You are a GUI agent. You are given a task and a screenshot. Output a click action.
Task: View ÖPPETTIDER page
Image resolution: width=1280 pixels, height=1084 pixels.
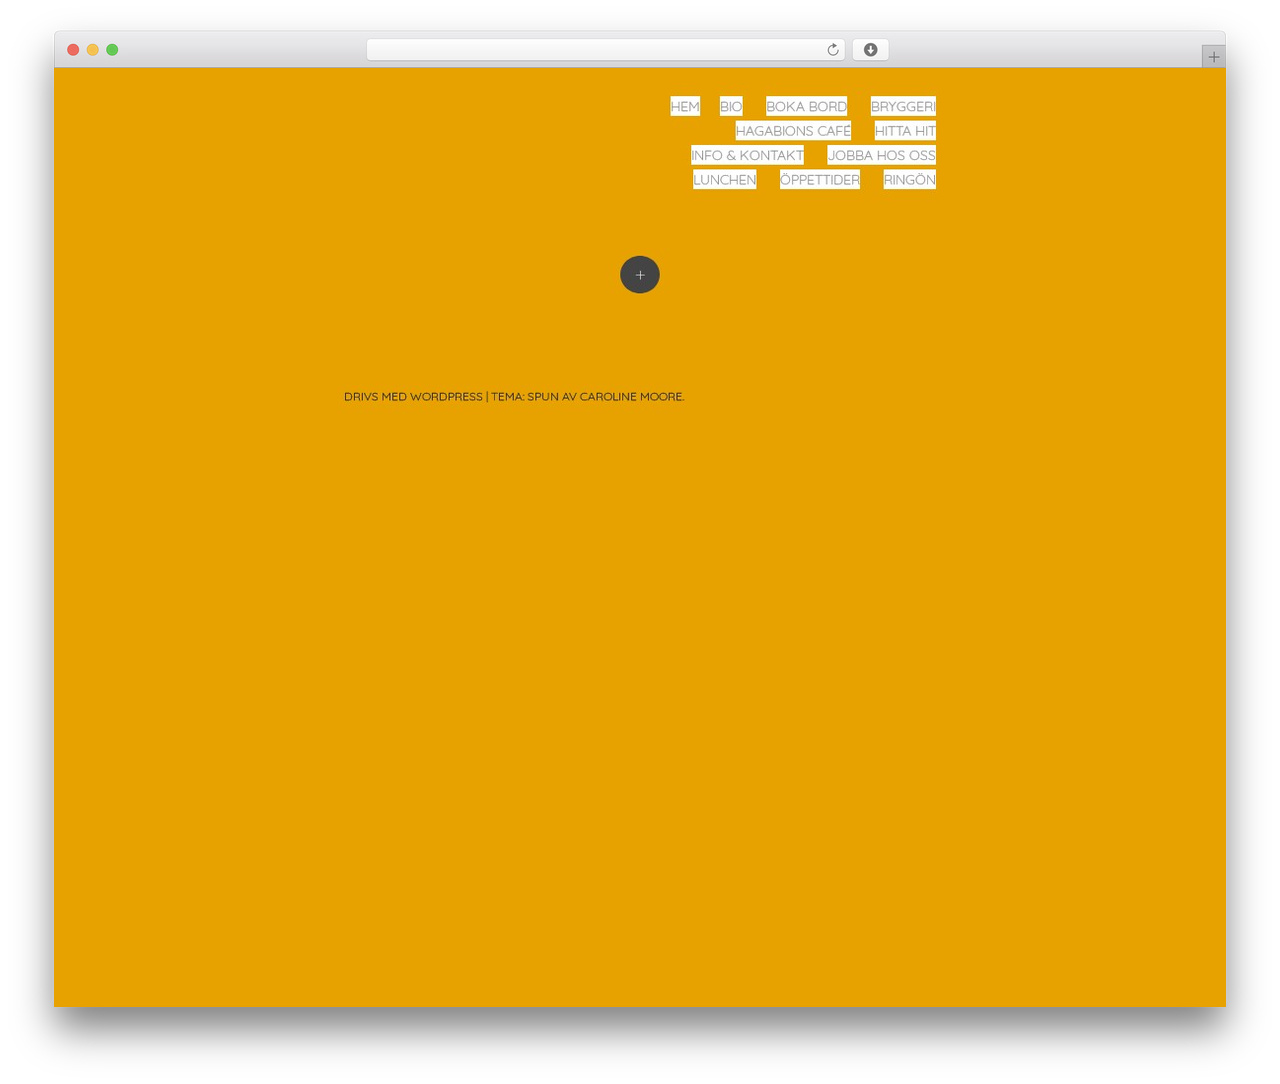point(819,180)
